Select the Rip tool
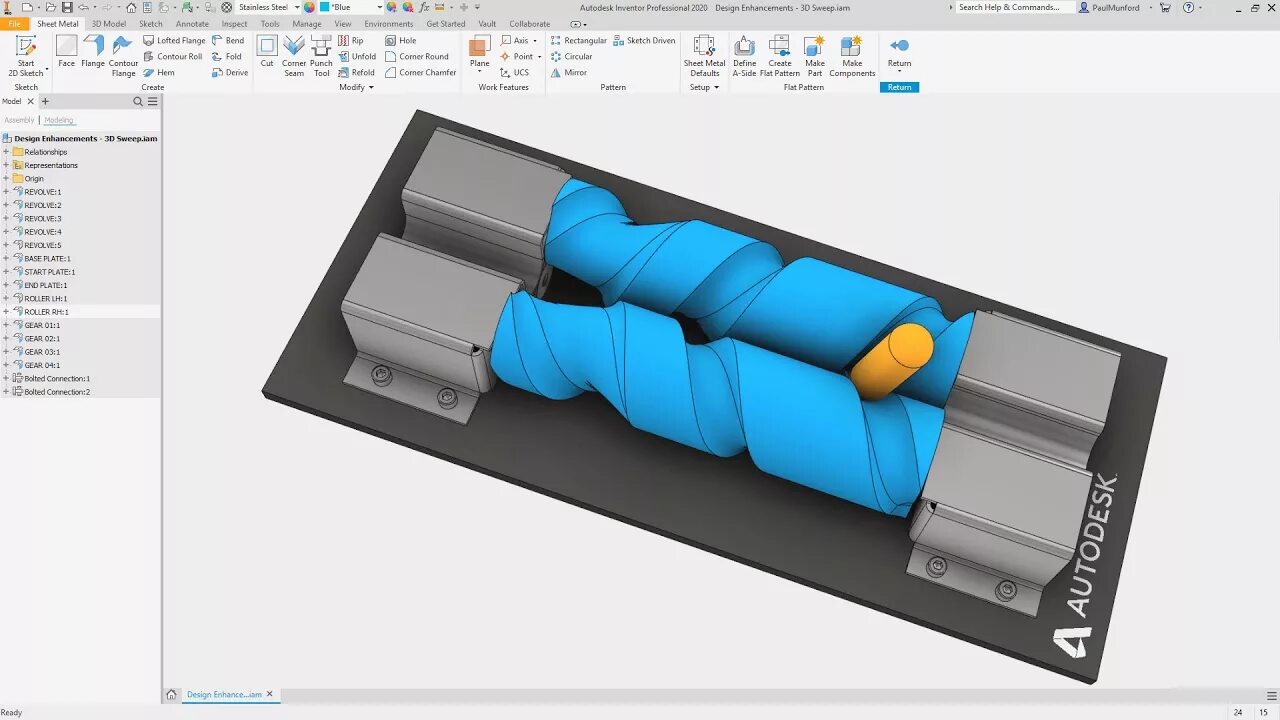Viewport: 1280px width, 720px height. (x=351, y=41)
